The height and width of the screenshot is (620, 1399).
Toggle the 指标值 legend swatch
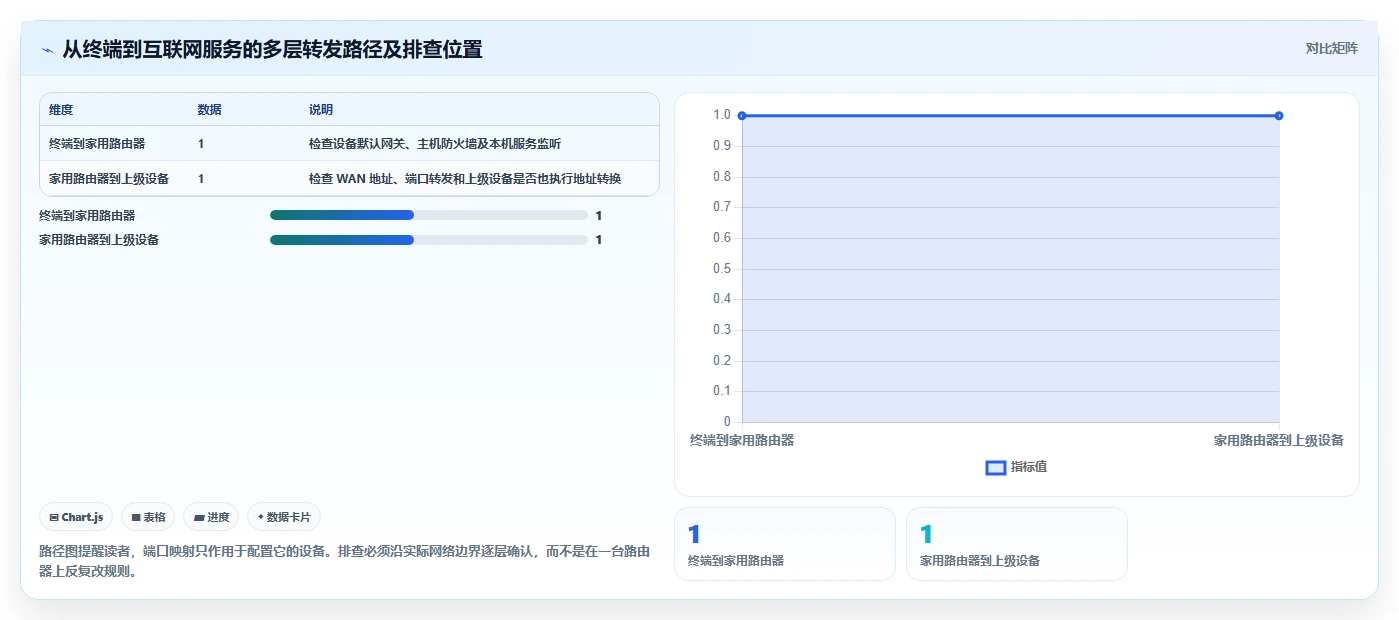996,467
